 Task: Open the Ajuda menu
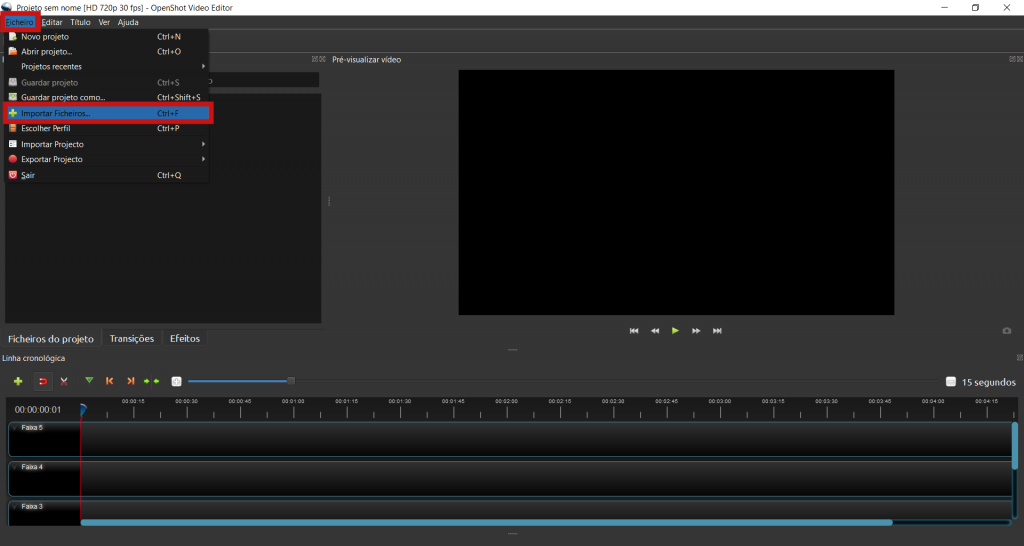tap(128, 22)
